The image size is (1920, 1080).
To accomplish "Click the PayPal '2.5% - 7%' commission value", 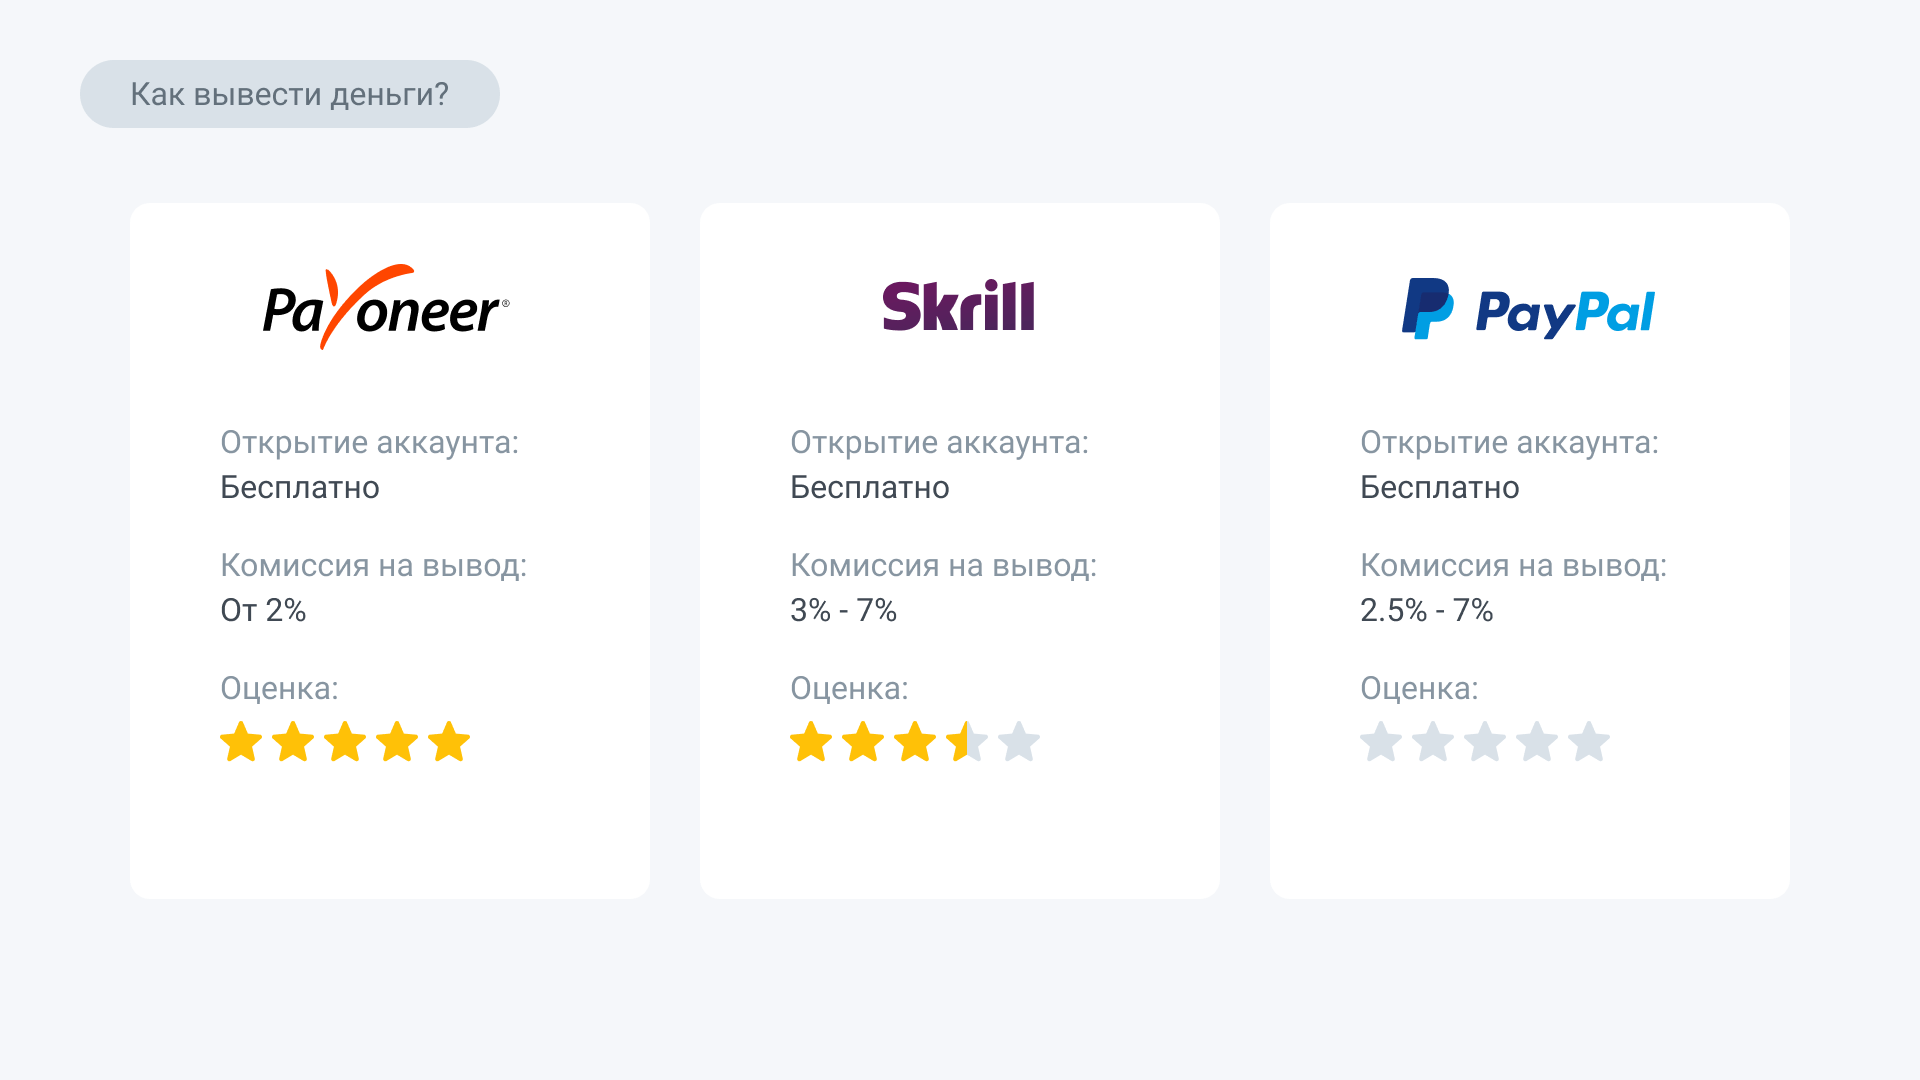I will click(x=1426, y=610).
